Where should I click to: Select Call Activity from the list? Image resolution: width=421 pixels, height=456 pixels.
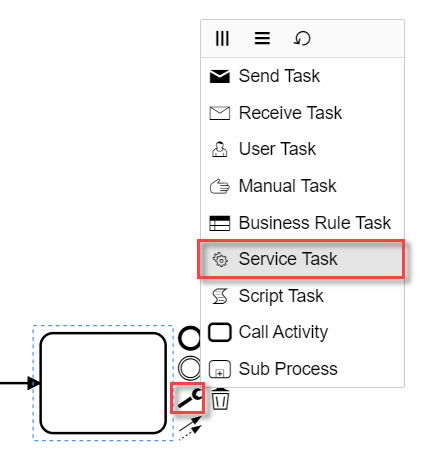[x=302, y=332]
